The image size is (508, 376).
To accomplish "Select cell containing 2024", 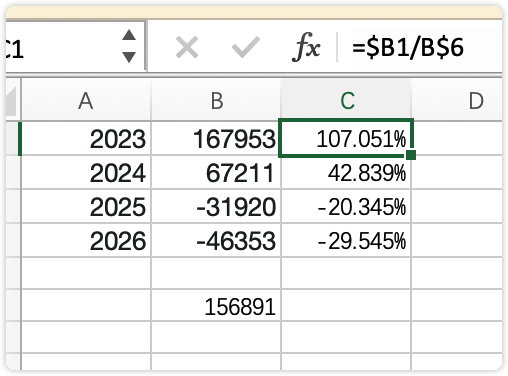I will point(86,172).
